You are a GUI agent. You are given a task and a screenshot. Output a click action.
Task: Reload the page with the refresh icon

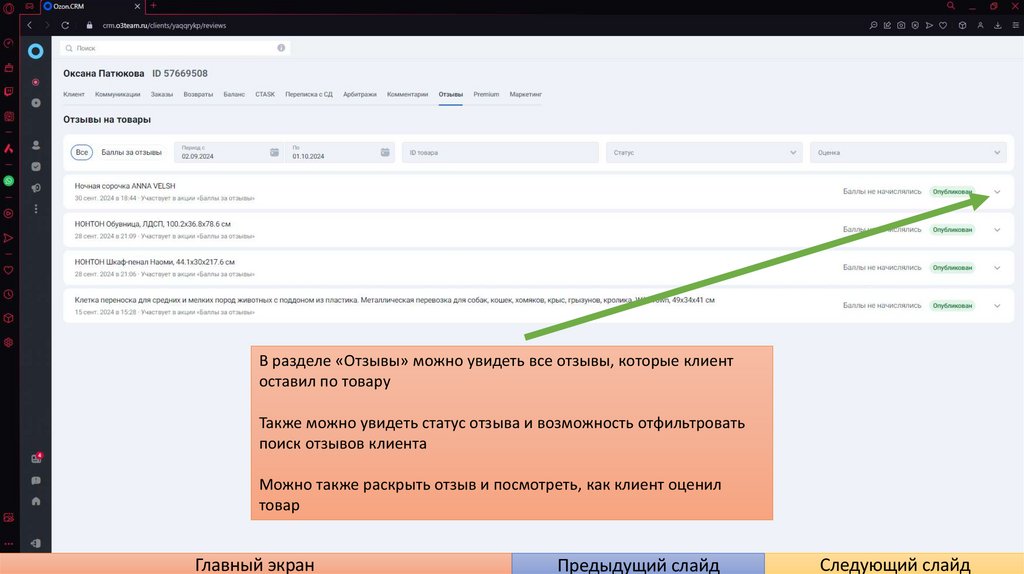(65, 25)
